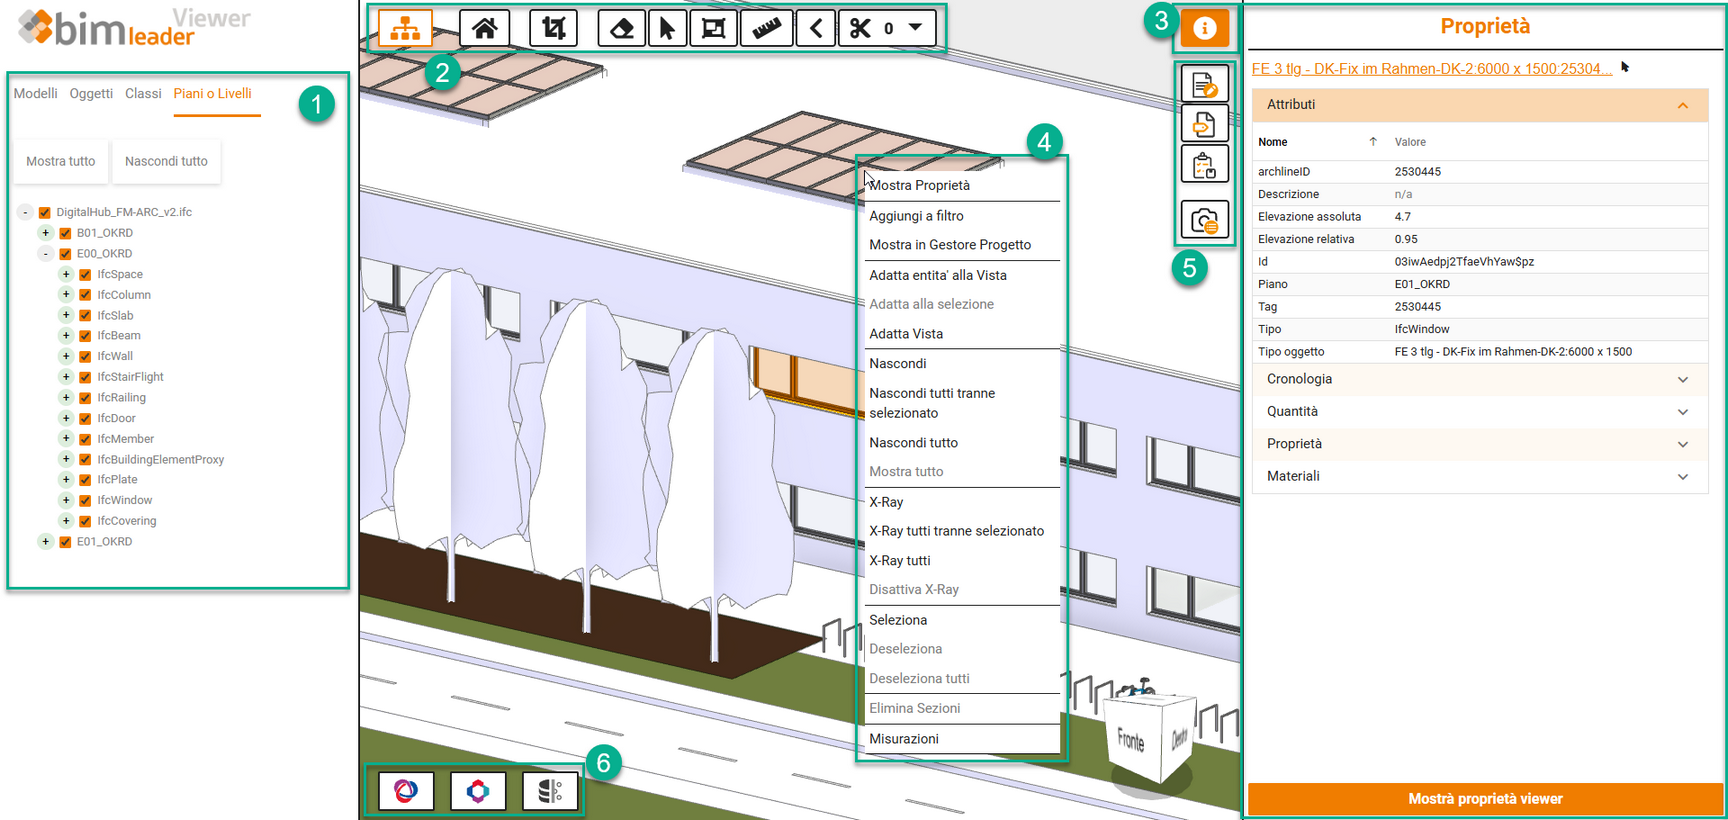Switch to the Classi tab
Viewport: 1728px width, 820px height.
pyautogui.click(x=143, y=93)
